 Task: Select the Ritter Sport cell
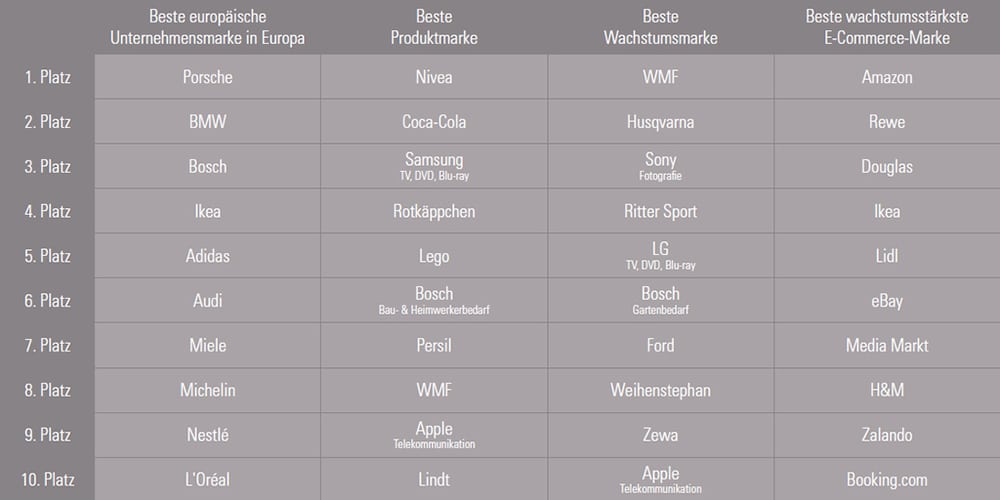pyautogui.click(x=661, y=211)
